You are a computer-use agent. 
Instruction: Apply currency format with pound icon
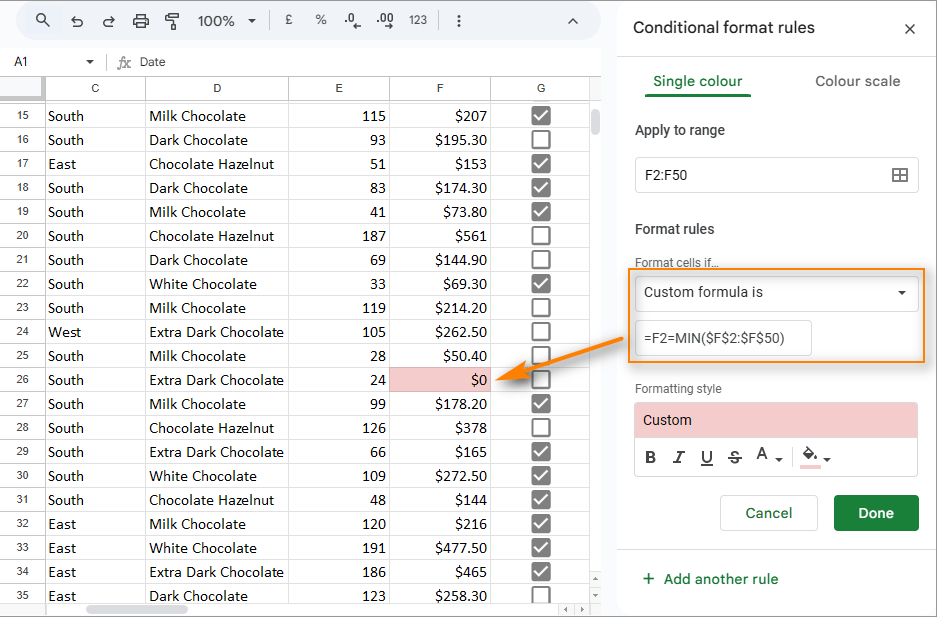click(x=288, y=20)
